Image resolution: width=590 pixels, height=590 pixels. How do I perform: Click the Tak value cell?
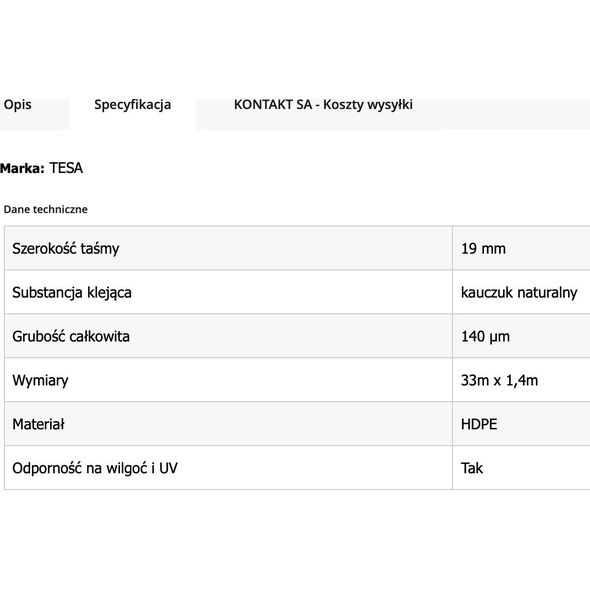[521, 468]
